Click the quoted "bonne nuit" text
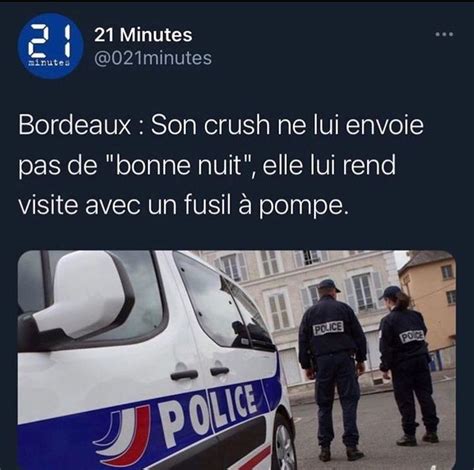Image resolution: width=474 pixels, height=470 pixels. [180, 165]
